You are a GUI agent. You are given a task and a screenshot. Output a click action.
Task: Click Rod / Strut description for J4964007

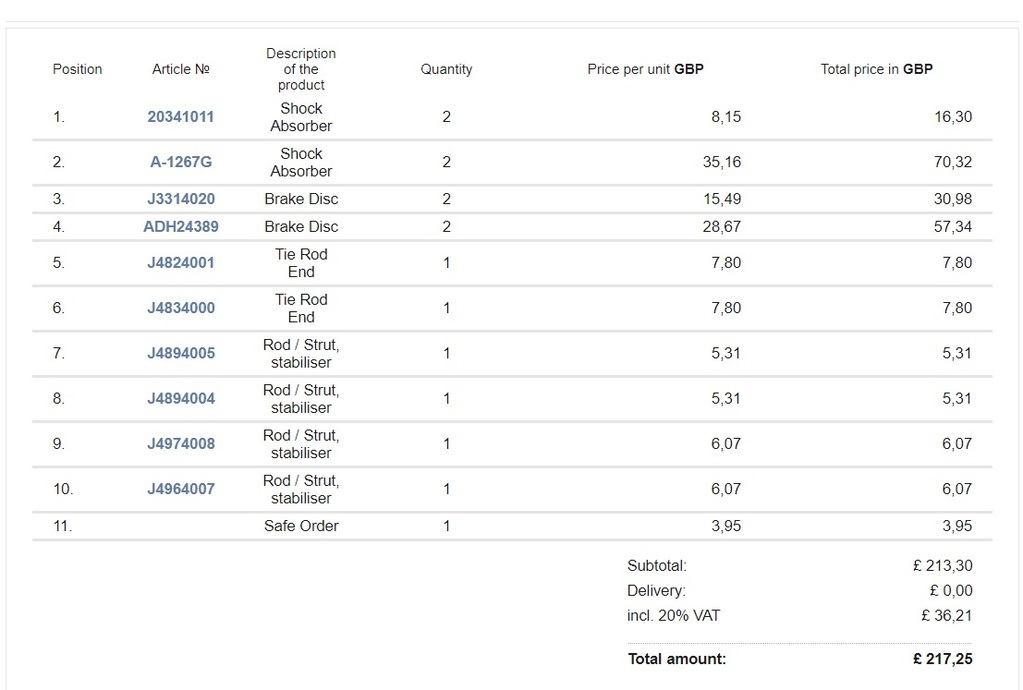[x=301, y=488]
